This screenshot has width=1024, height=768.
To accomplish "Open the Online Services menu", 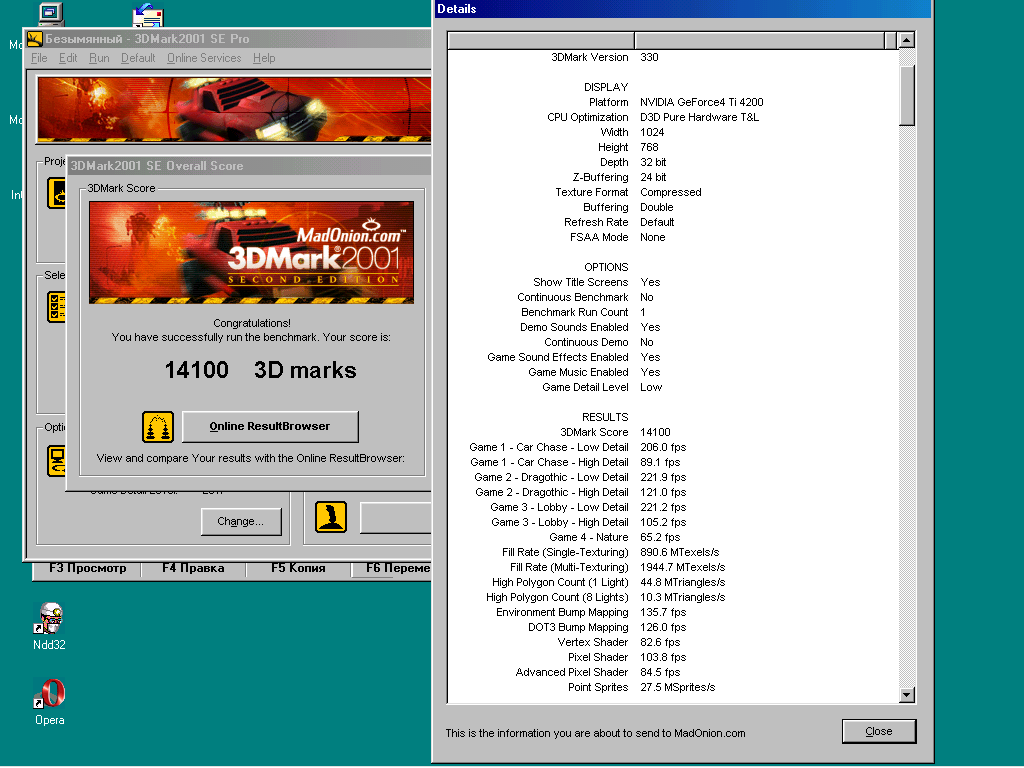I will pos(204,58).
